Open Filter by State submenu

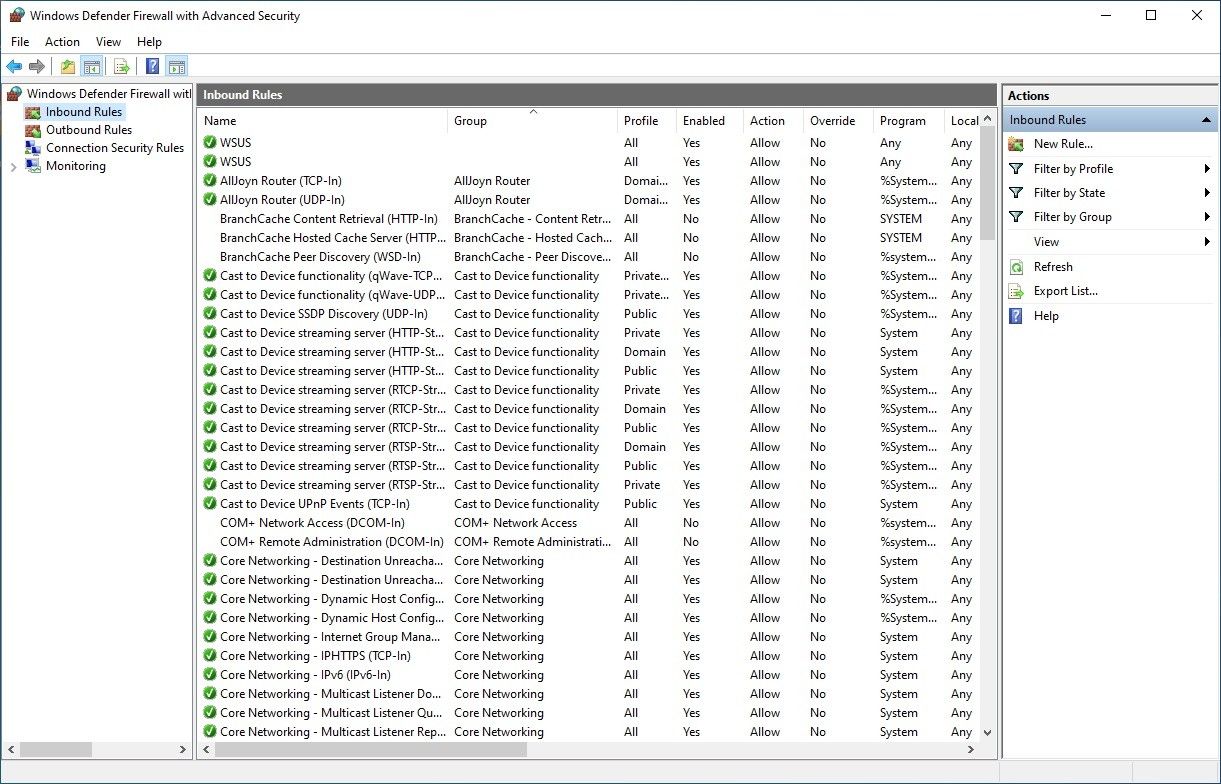tap(1109, 193)
